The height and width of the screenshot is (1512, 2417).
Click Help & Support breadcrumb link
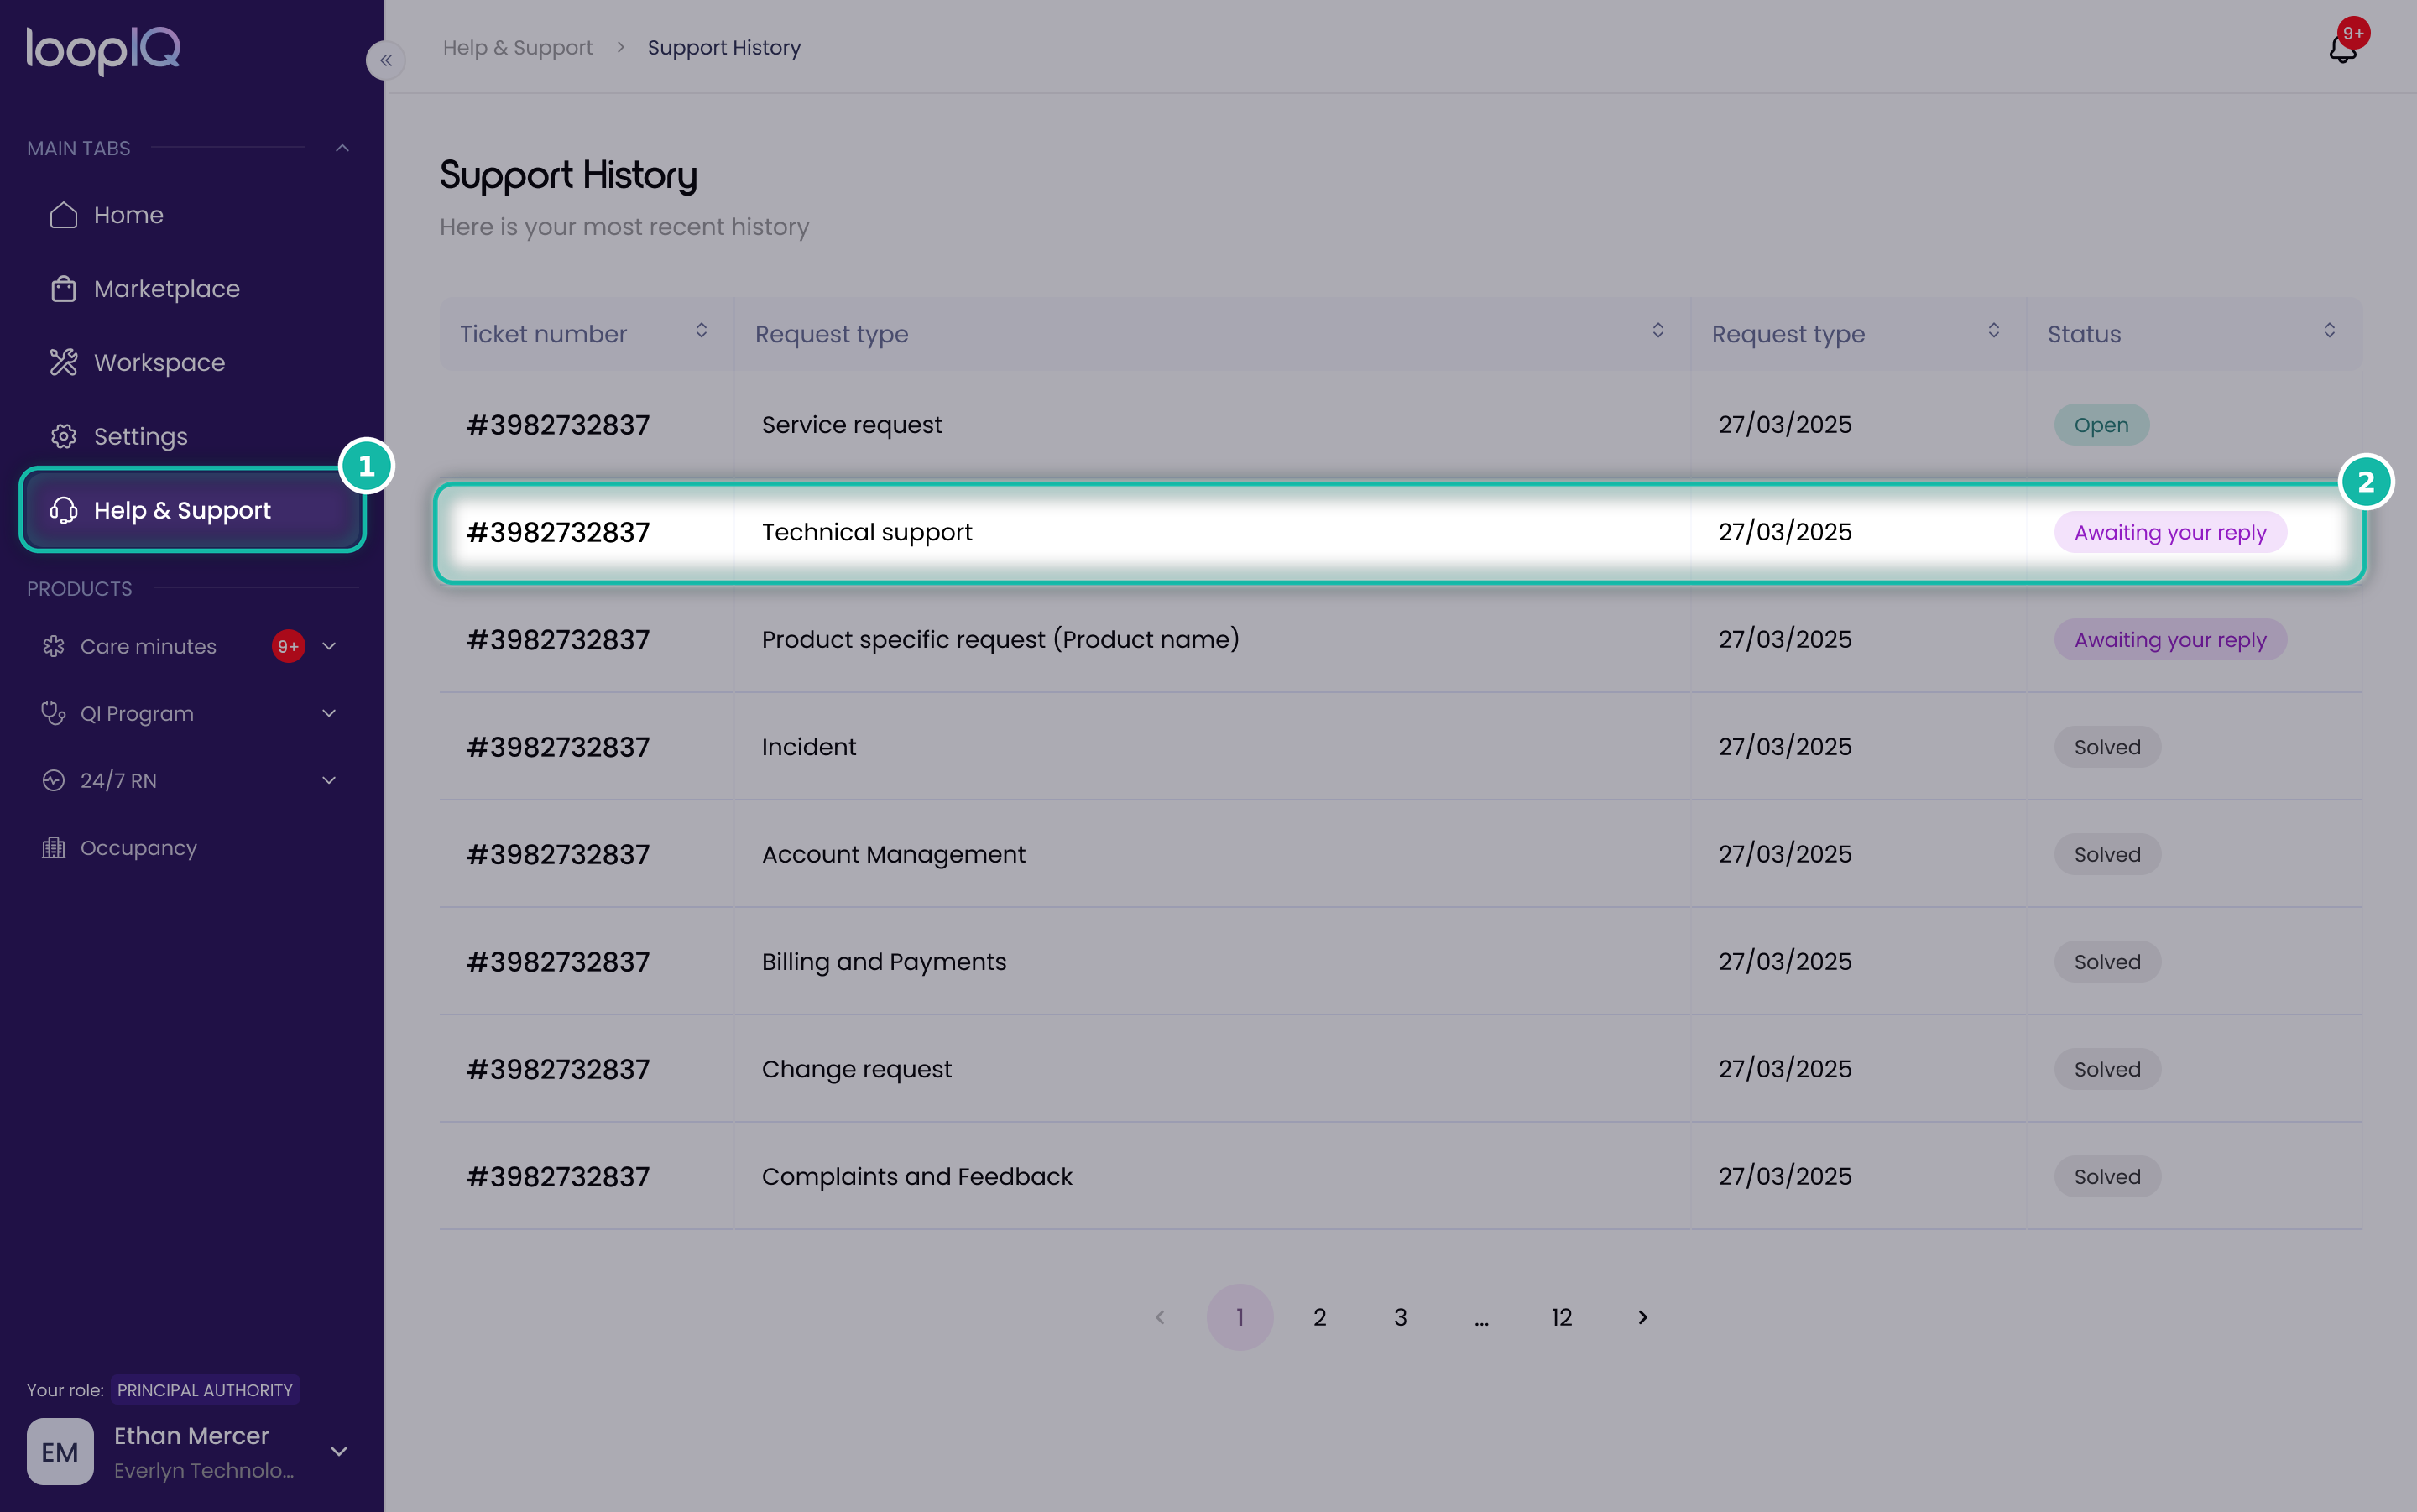pos(518,48)
